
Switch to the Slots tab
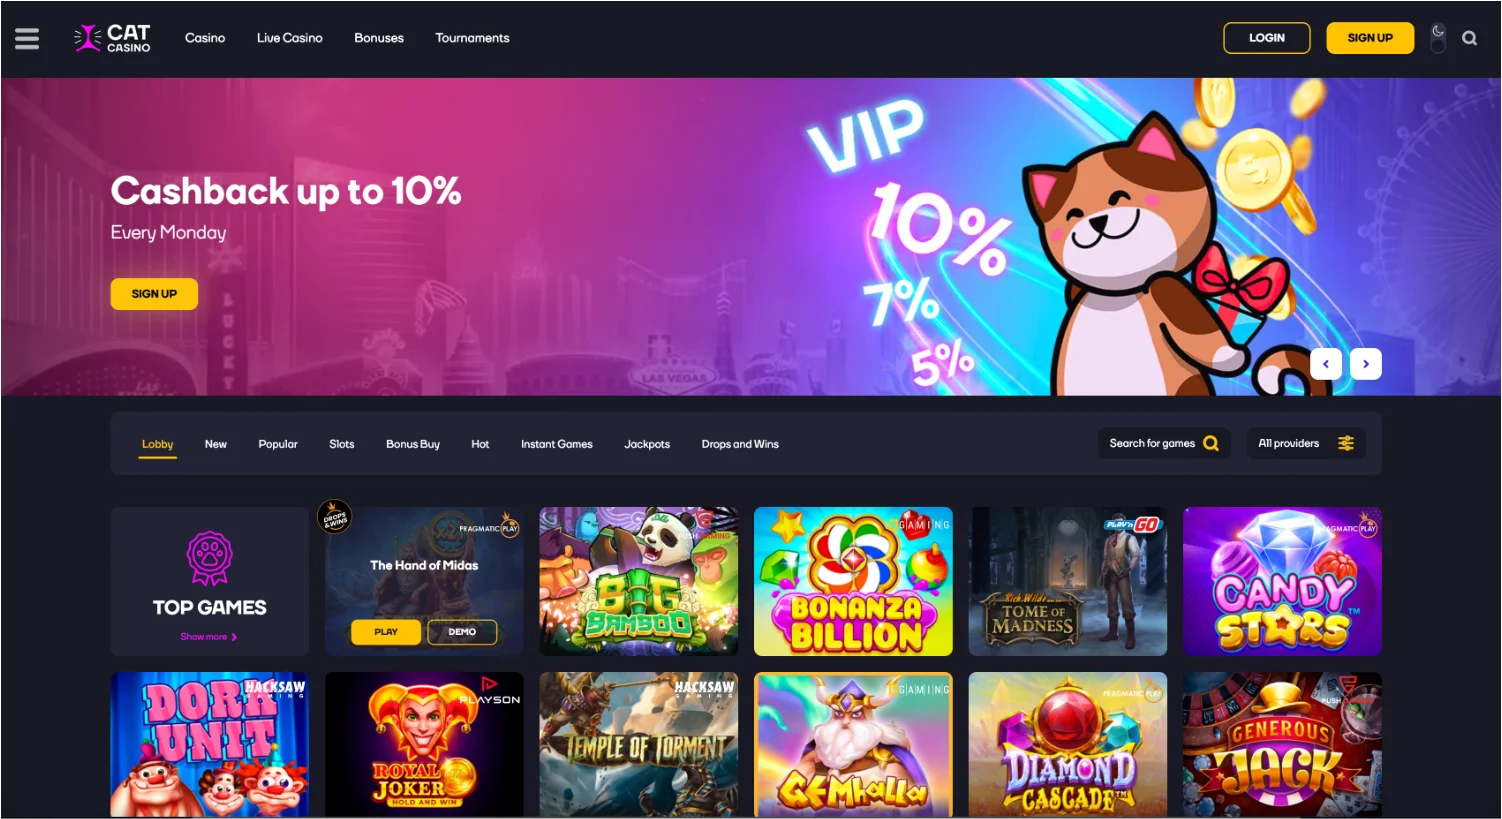[342, 444]
